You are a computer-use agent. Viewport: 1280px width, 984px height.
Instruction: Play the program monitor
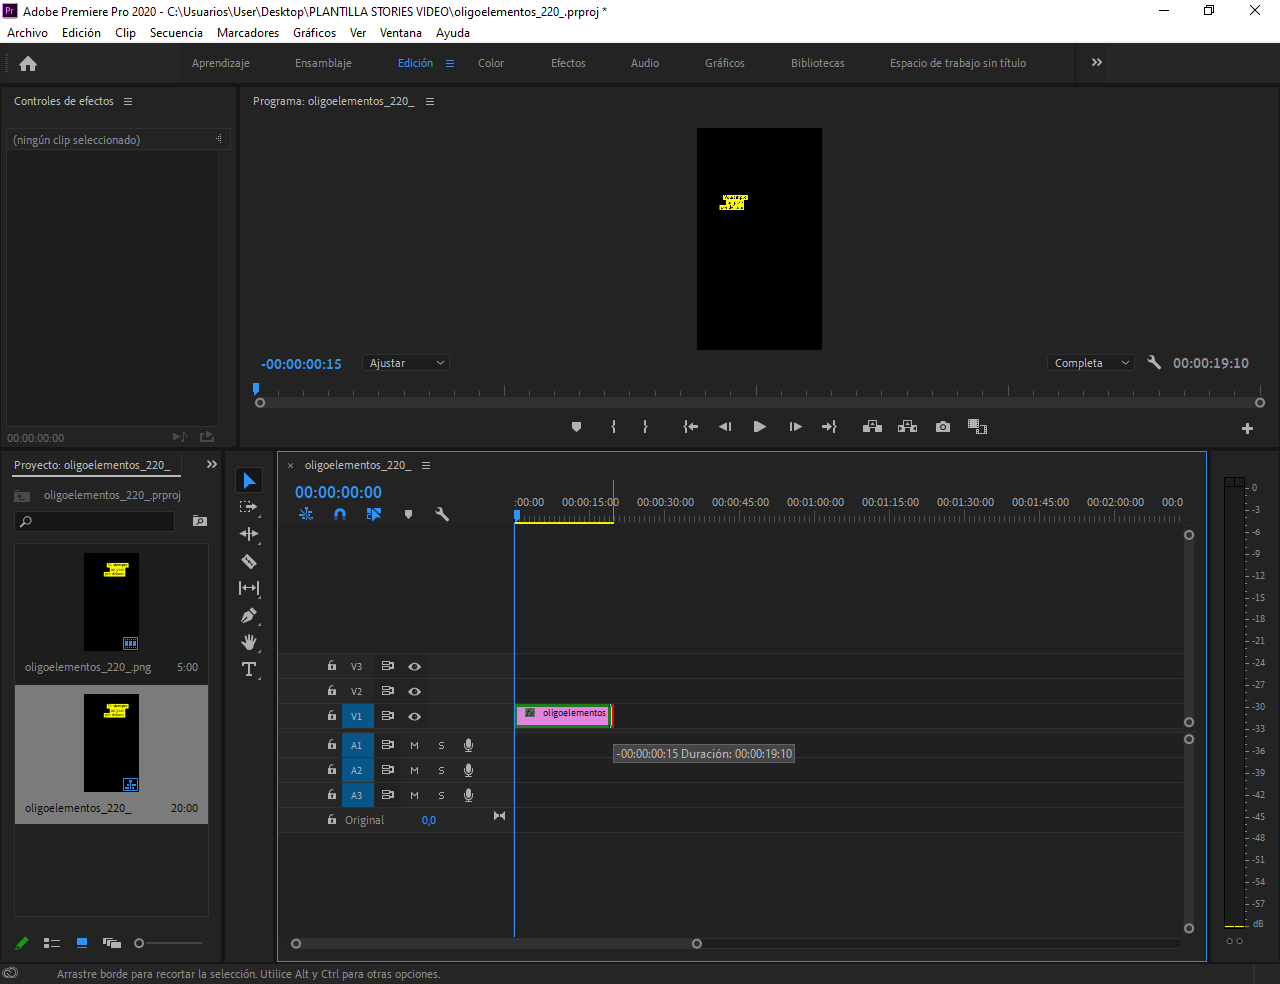[760, 427]
